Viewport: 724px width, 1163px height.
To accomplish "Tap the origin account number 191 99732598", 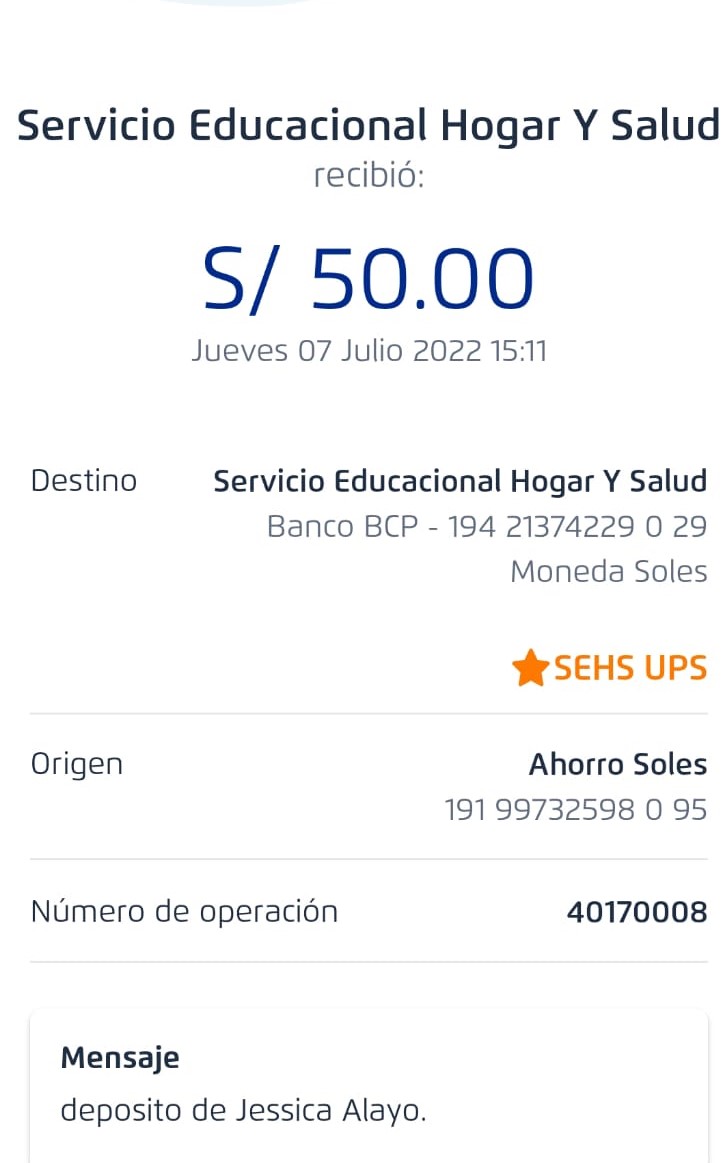I will point(575,810).
